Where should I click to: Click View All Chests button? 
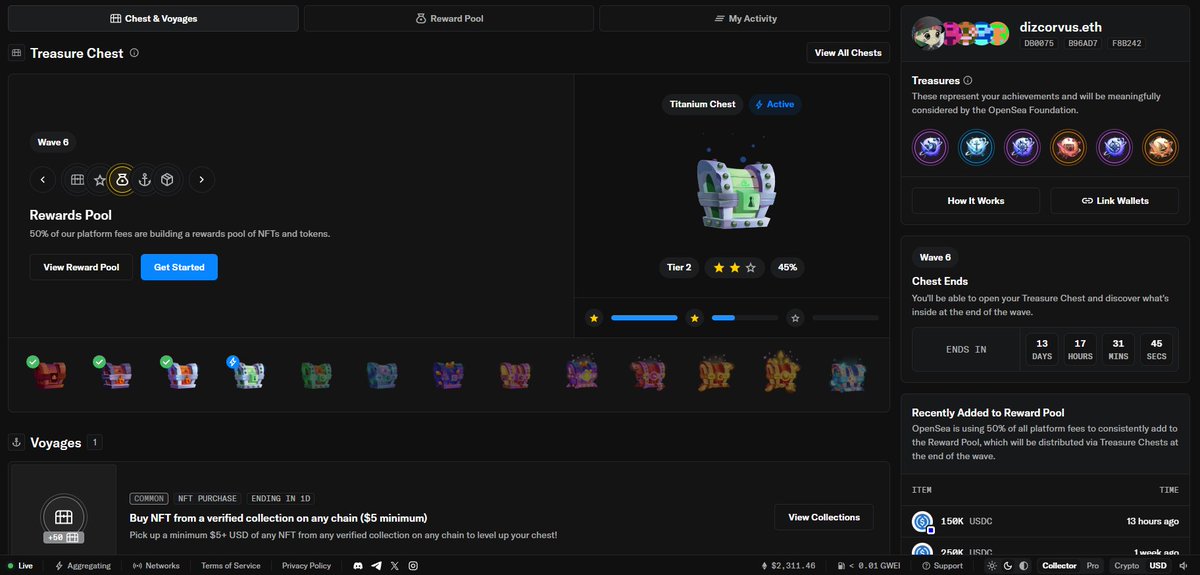(848, 53)
